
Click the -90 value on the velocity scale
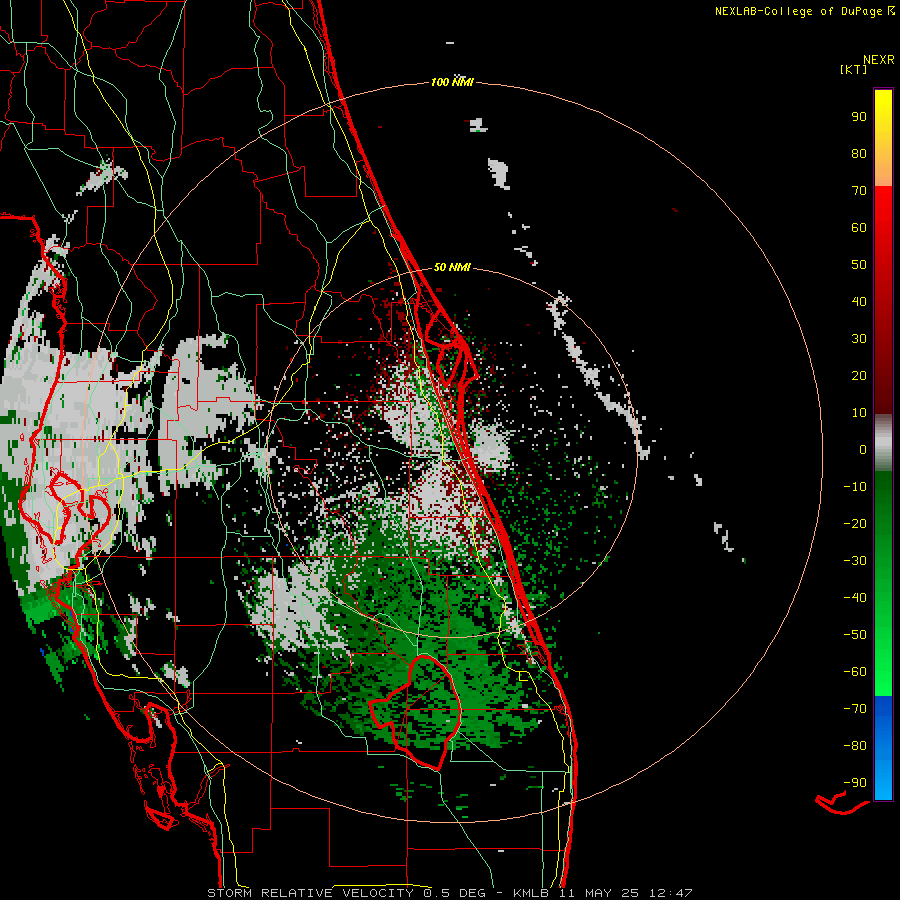point(855,783)
